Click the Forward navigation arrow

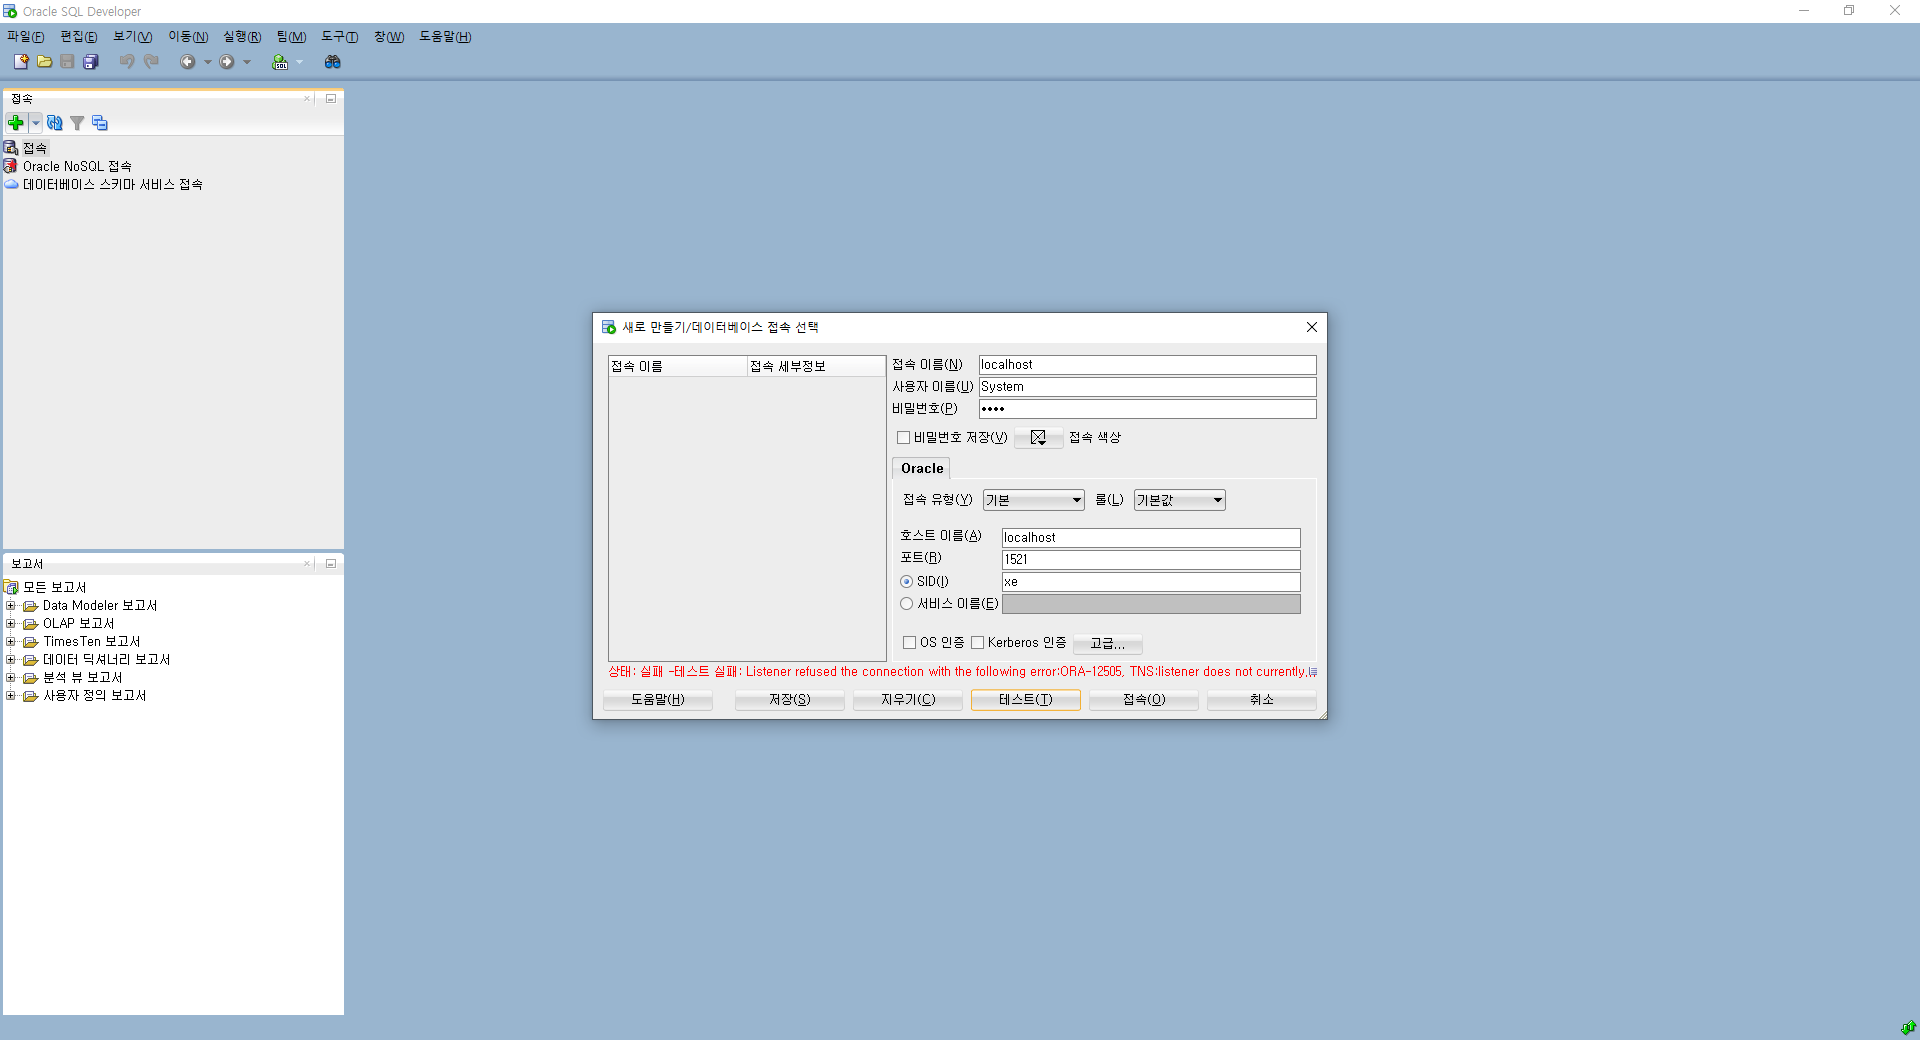coord(227,62)
